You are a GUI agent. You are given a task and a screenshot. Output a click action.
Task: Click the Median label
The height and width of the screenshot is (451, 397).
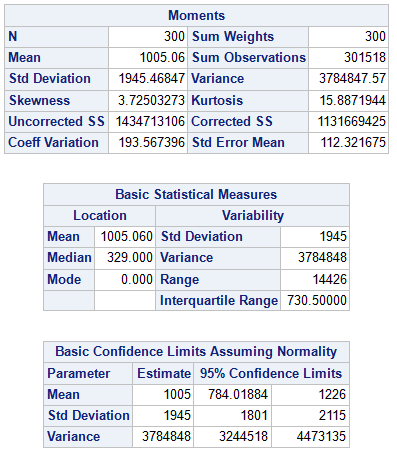69,257
